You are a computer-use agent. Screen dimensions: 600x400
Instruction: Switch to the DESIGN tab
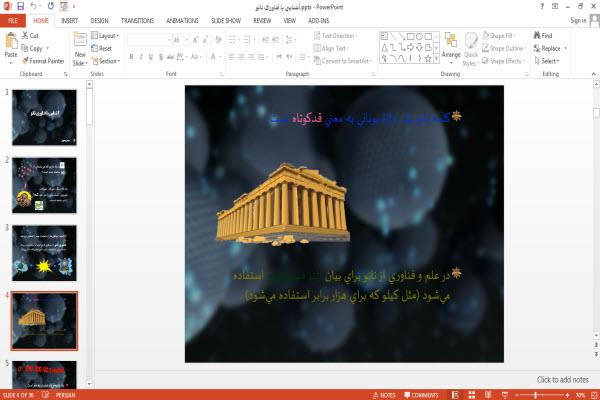click(x=99, y=21)
